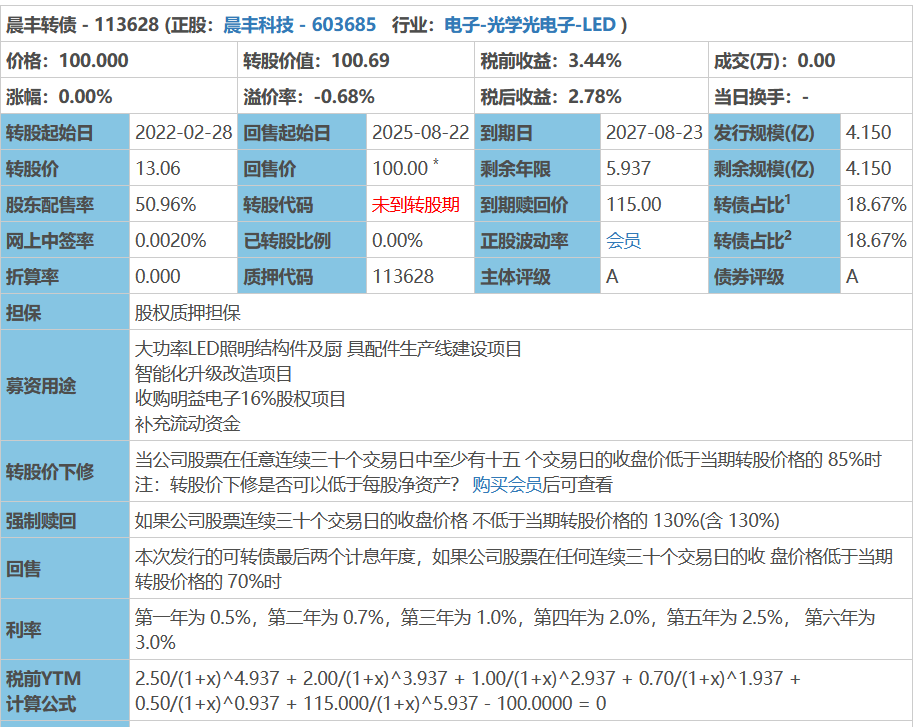
Task: Click the 0.0020% value cell
Action: [183, 240]
